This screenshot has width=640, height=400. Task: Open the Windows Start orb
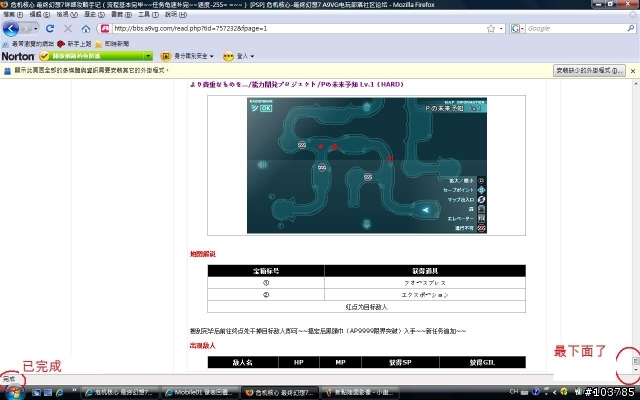click(x=15, y=392)
